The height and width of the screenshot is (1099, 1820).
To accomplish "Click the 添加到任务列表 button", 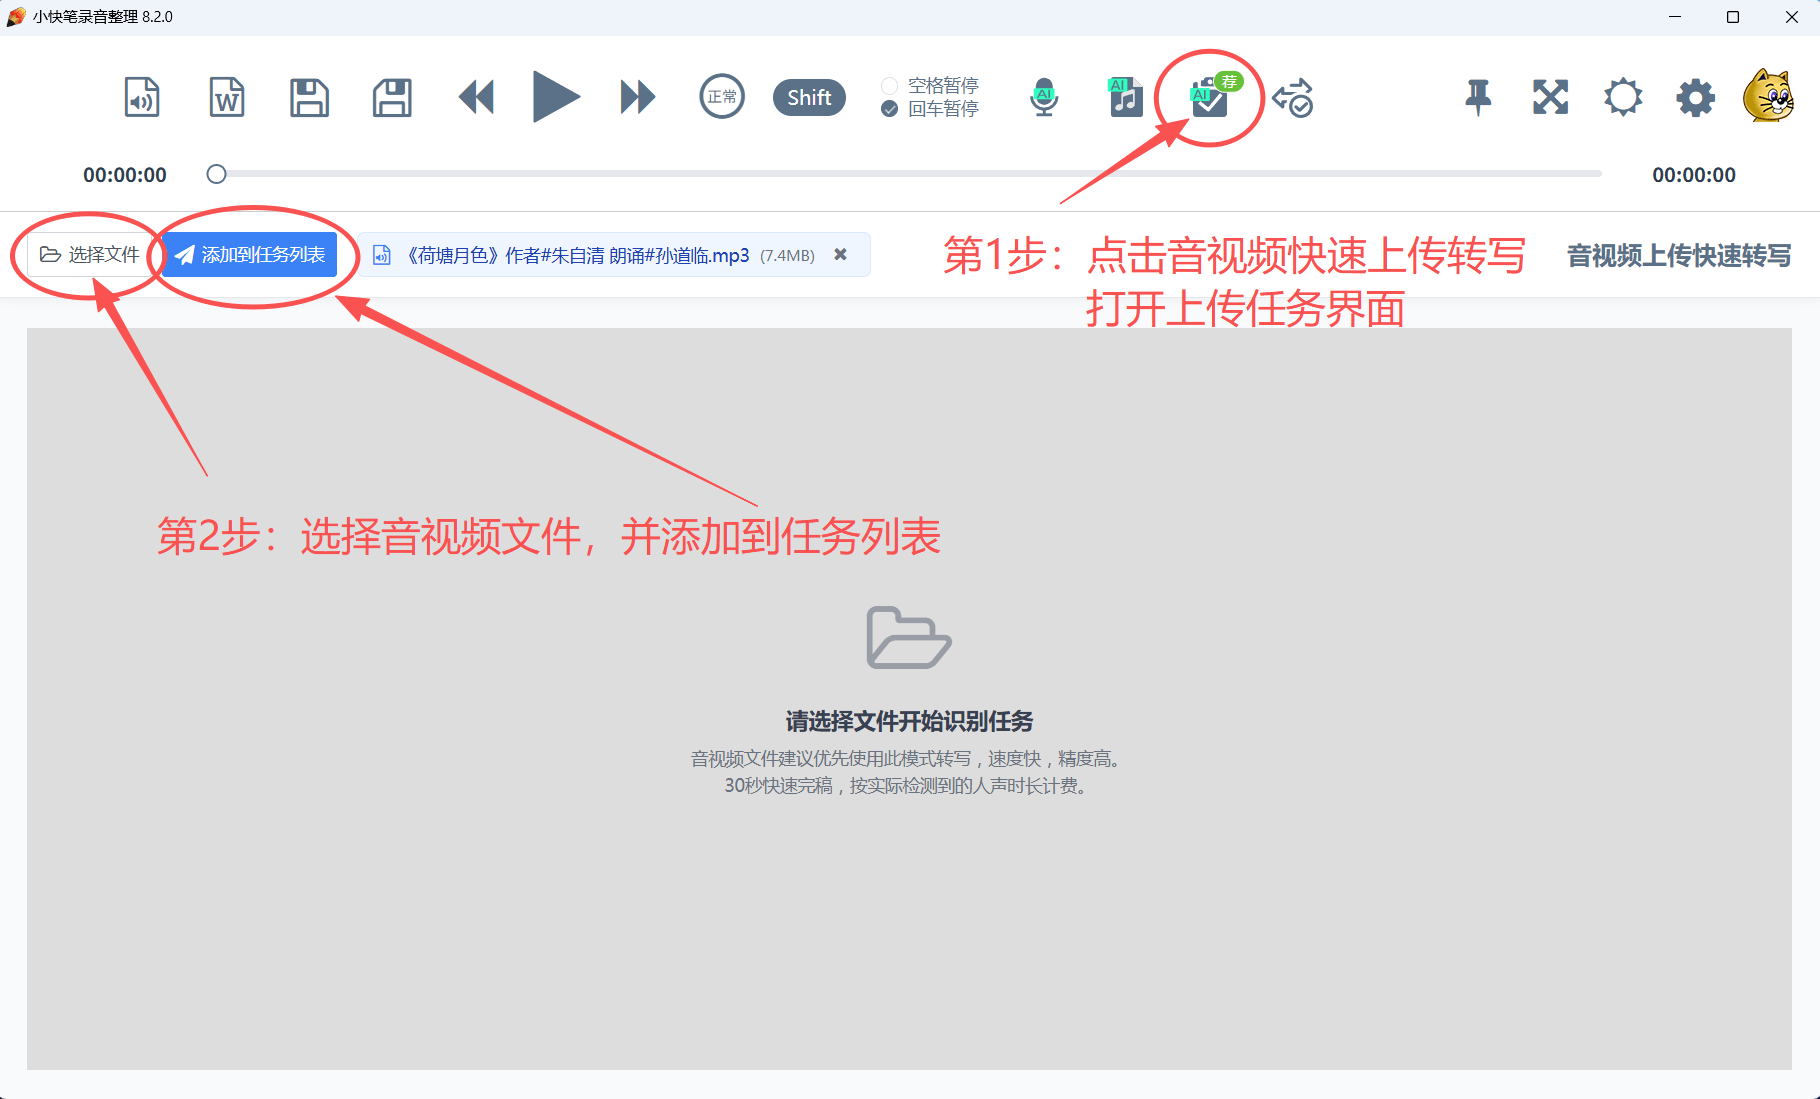I will tap(250, 255).
